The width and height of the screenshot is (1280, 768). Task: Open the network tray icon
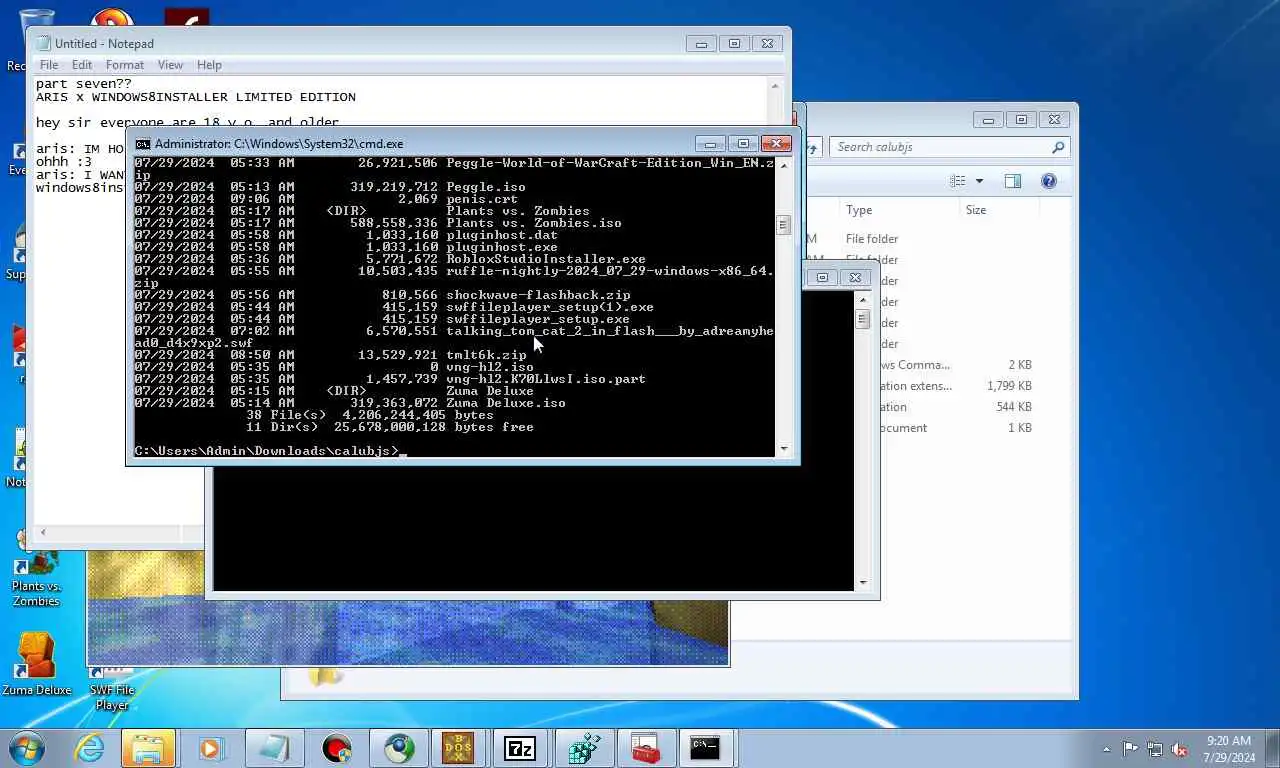click(x=1155, y=749)
